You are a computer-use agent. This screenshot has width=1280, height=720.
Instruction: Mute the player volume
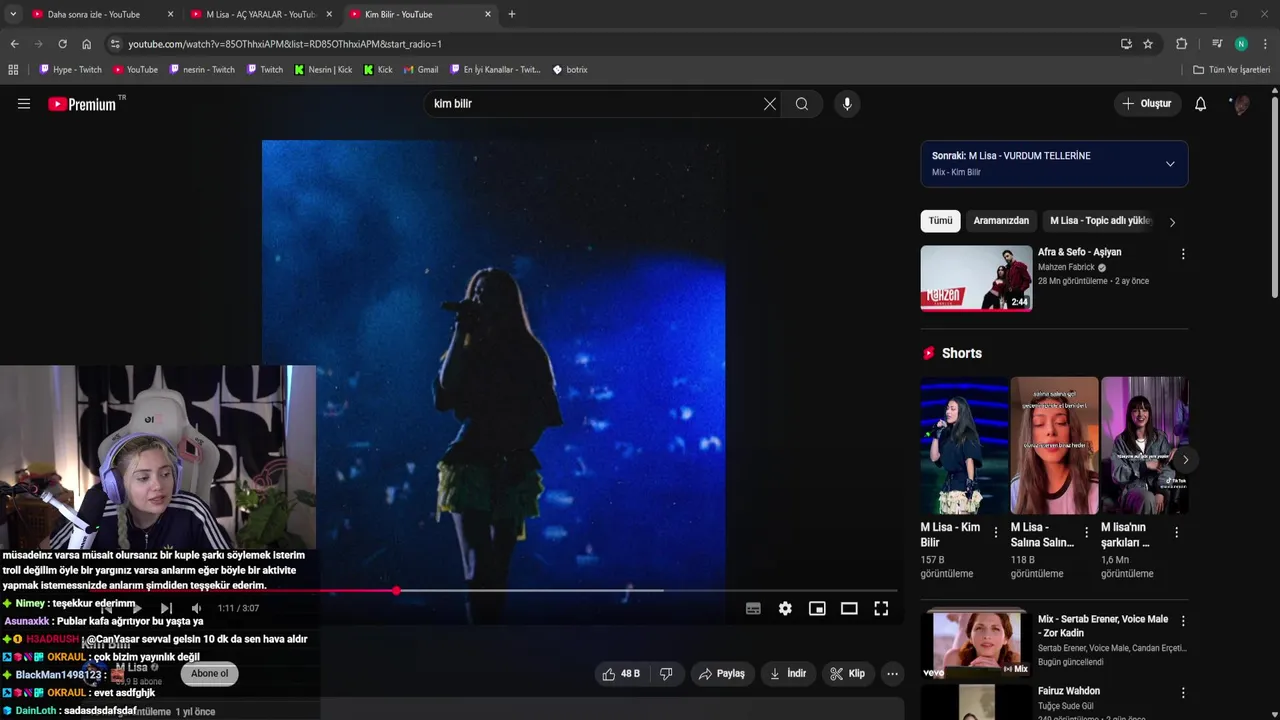coord(196,608)
